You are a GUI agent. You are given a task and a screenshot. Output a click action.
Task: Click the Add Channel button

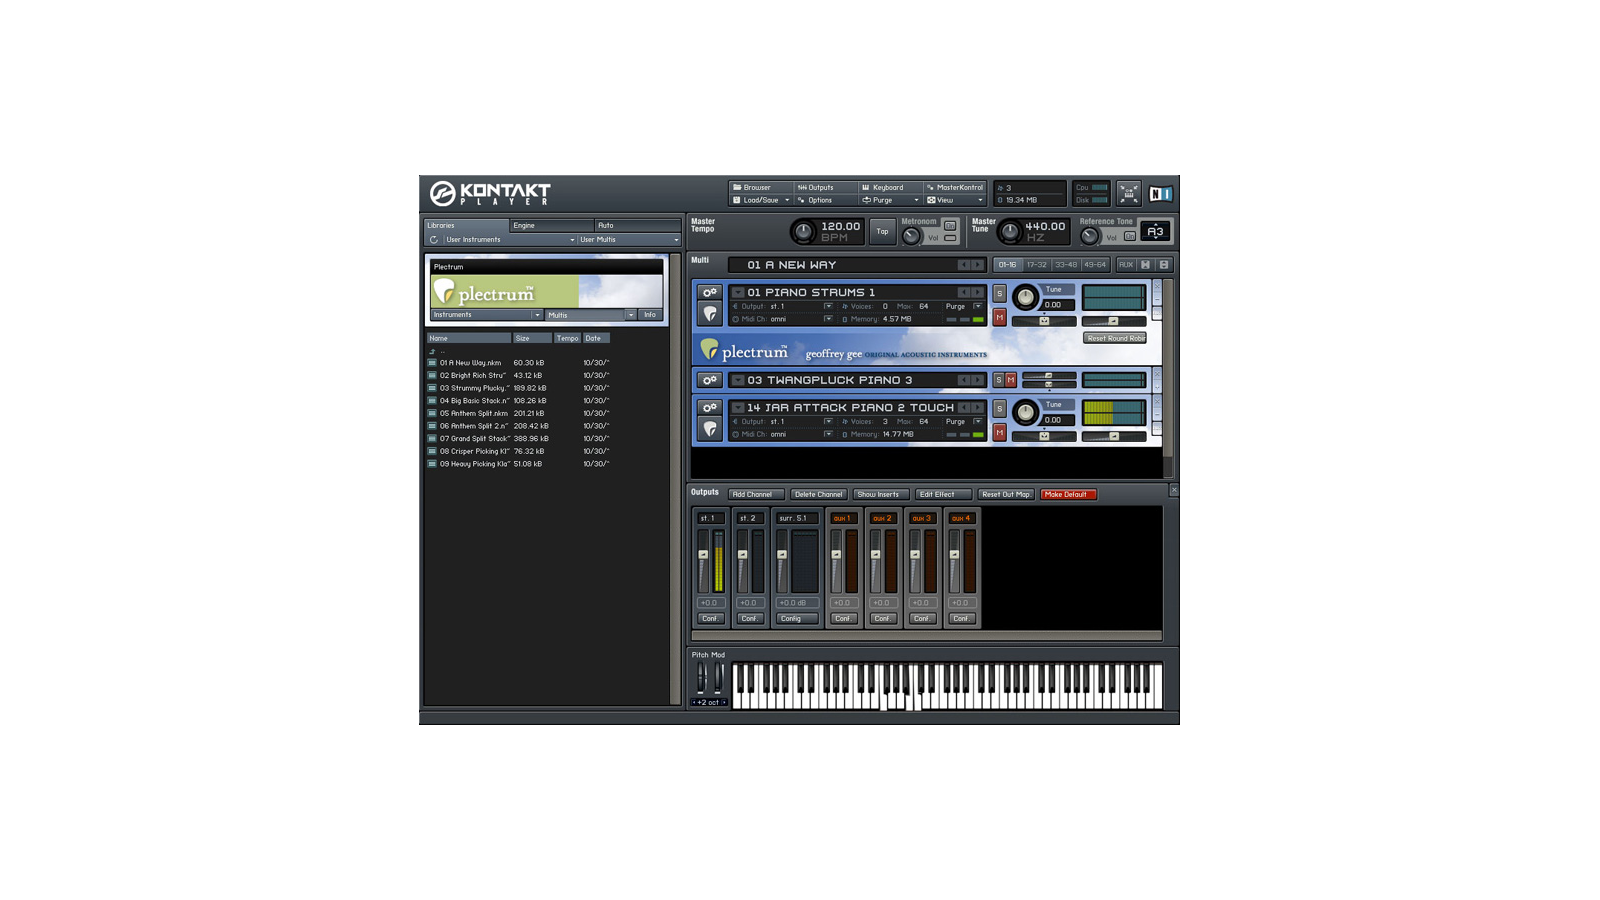pyautogui.click(x=756, y=494)
